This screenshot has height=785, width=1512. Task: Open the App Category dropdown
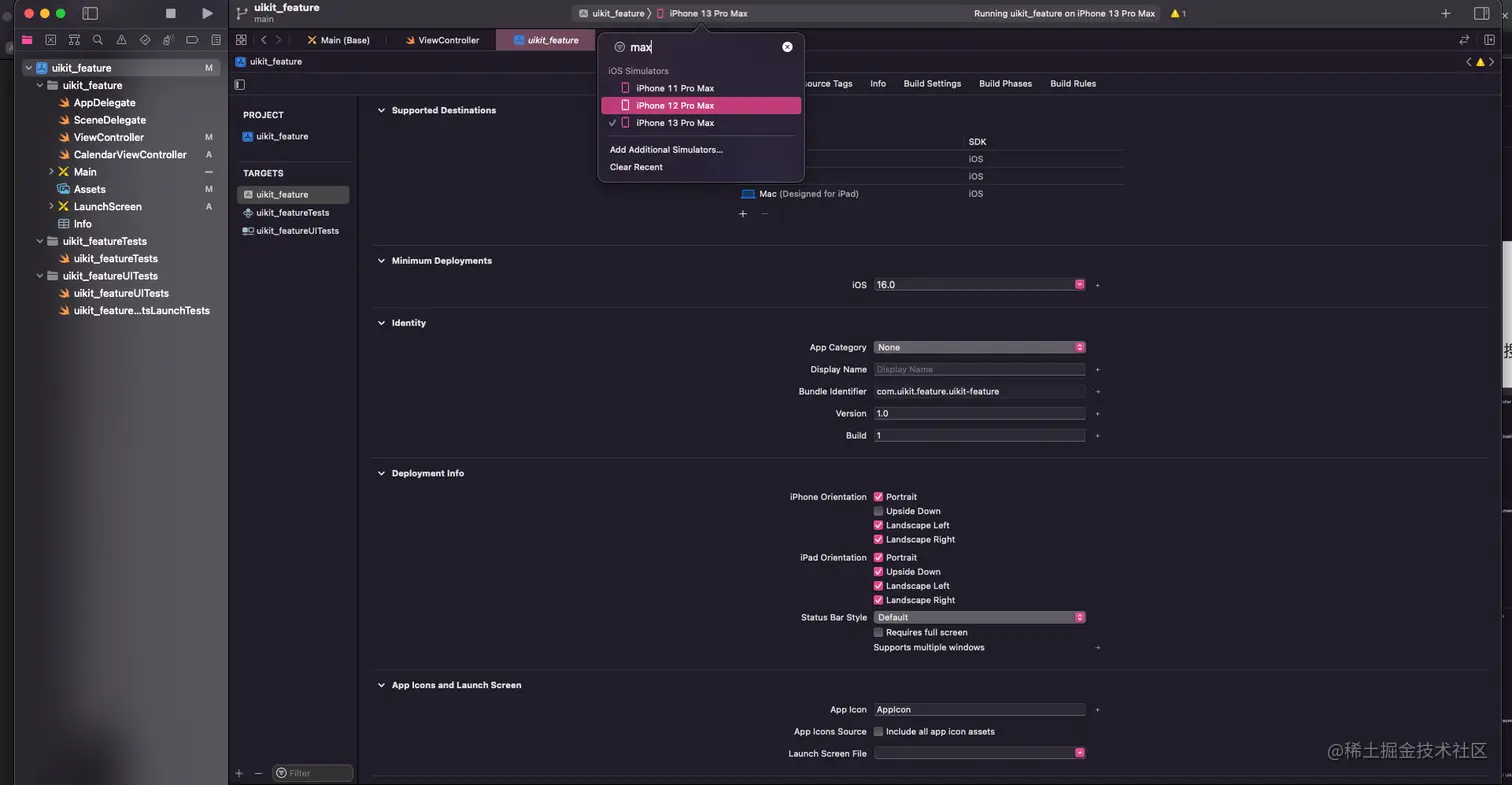pos(979,347)
